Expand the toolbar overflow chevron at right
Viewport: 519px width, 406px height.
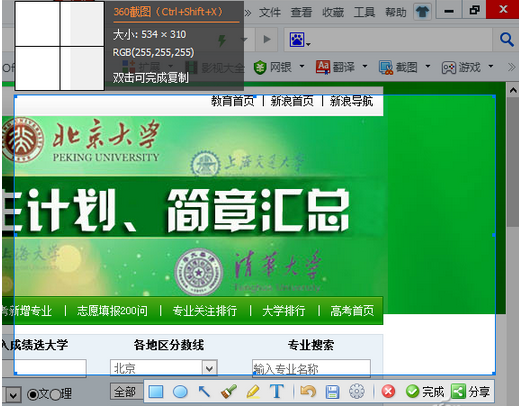(x=512, y=67)
